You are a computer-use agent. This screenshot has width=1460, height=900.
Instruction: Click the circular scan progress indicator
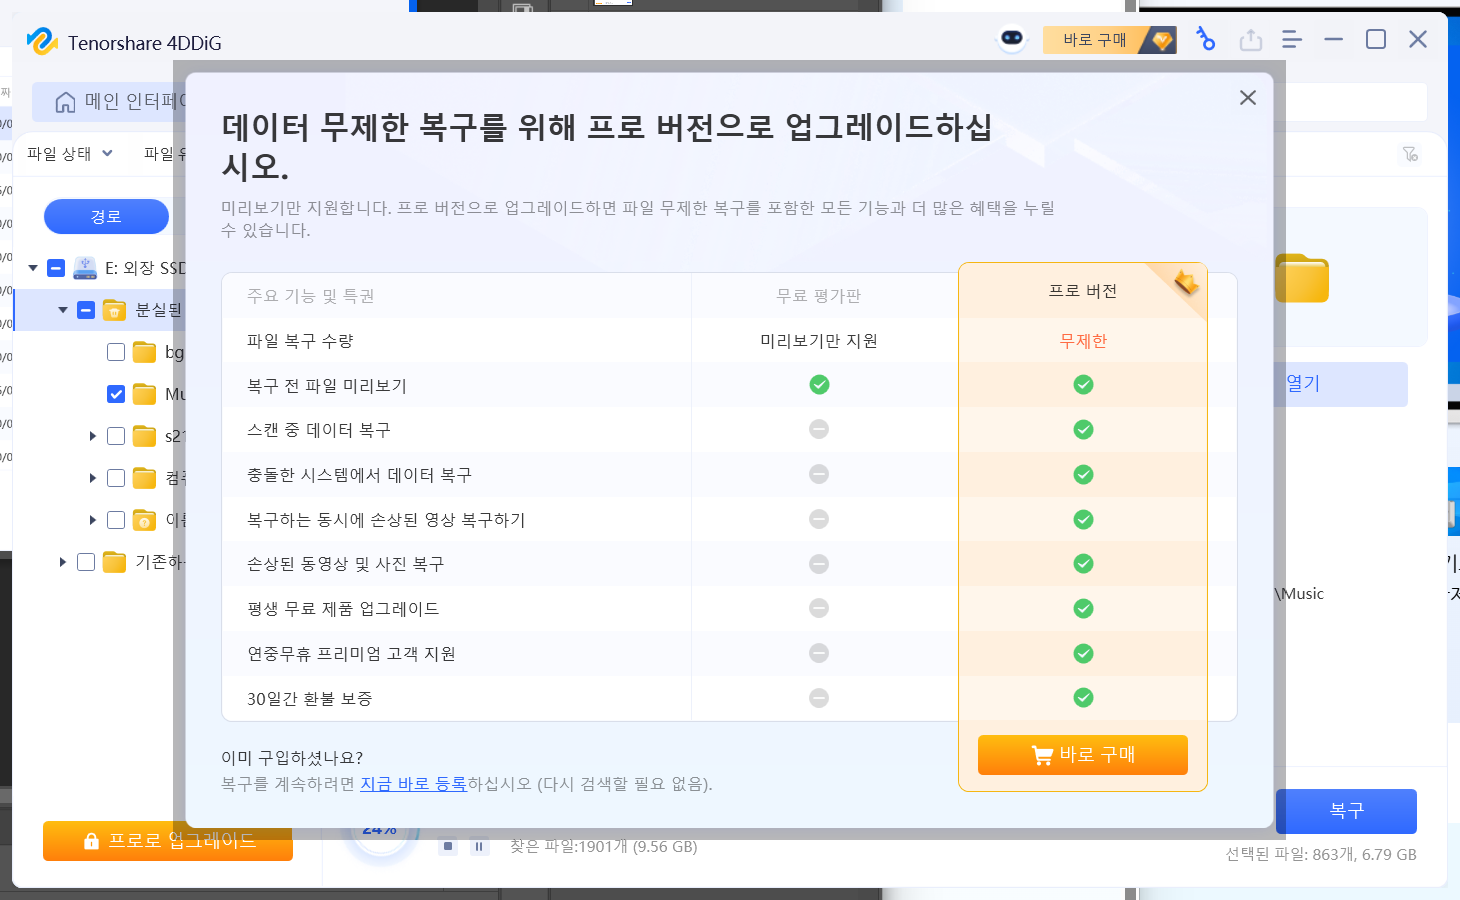[380, 833]
